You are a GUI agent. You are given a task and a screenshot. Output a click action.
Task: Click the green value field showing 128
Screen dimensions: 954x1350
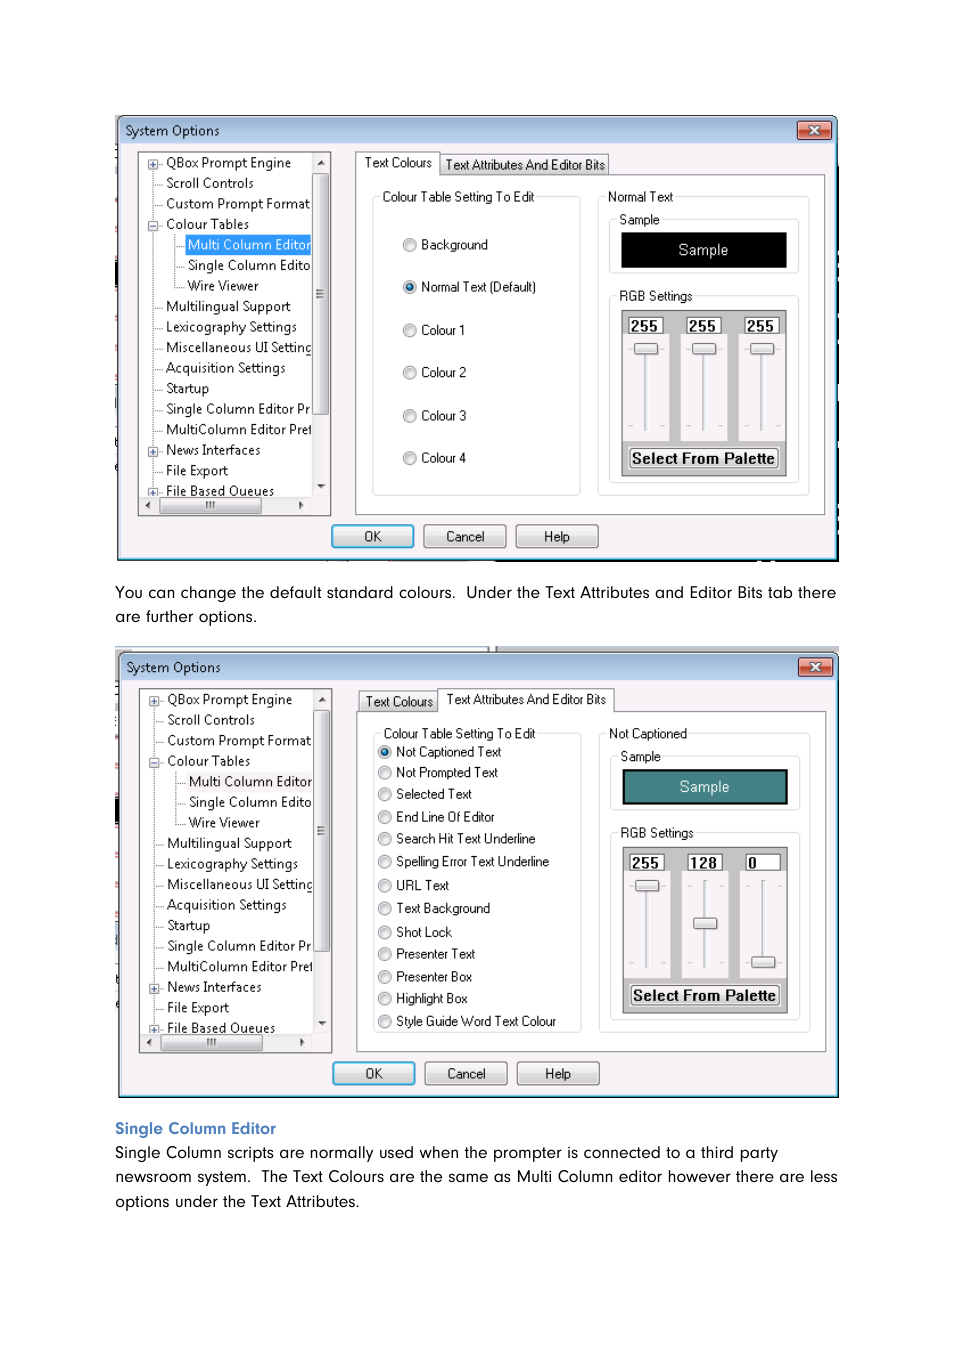[704, 863]
